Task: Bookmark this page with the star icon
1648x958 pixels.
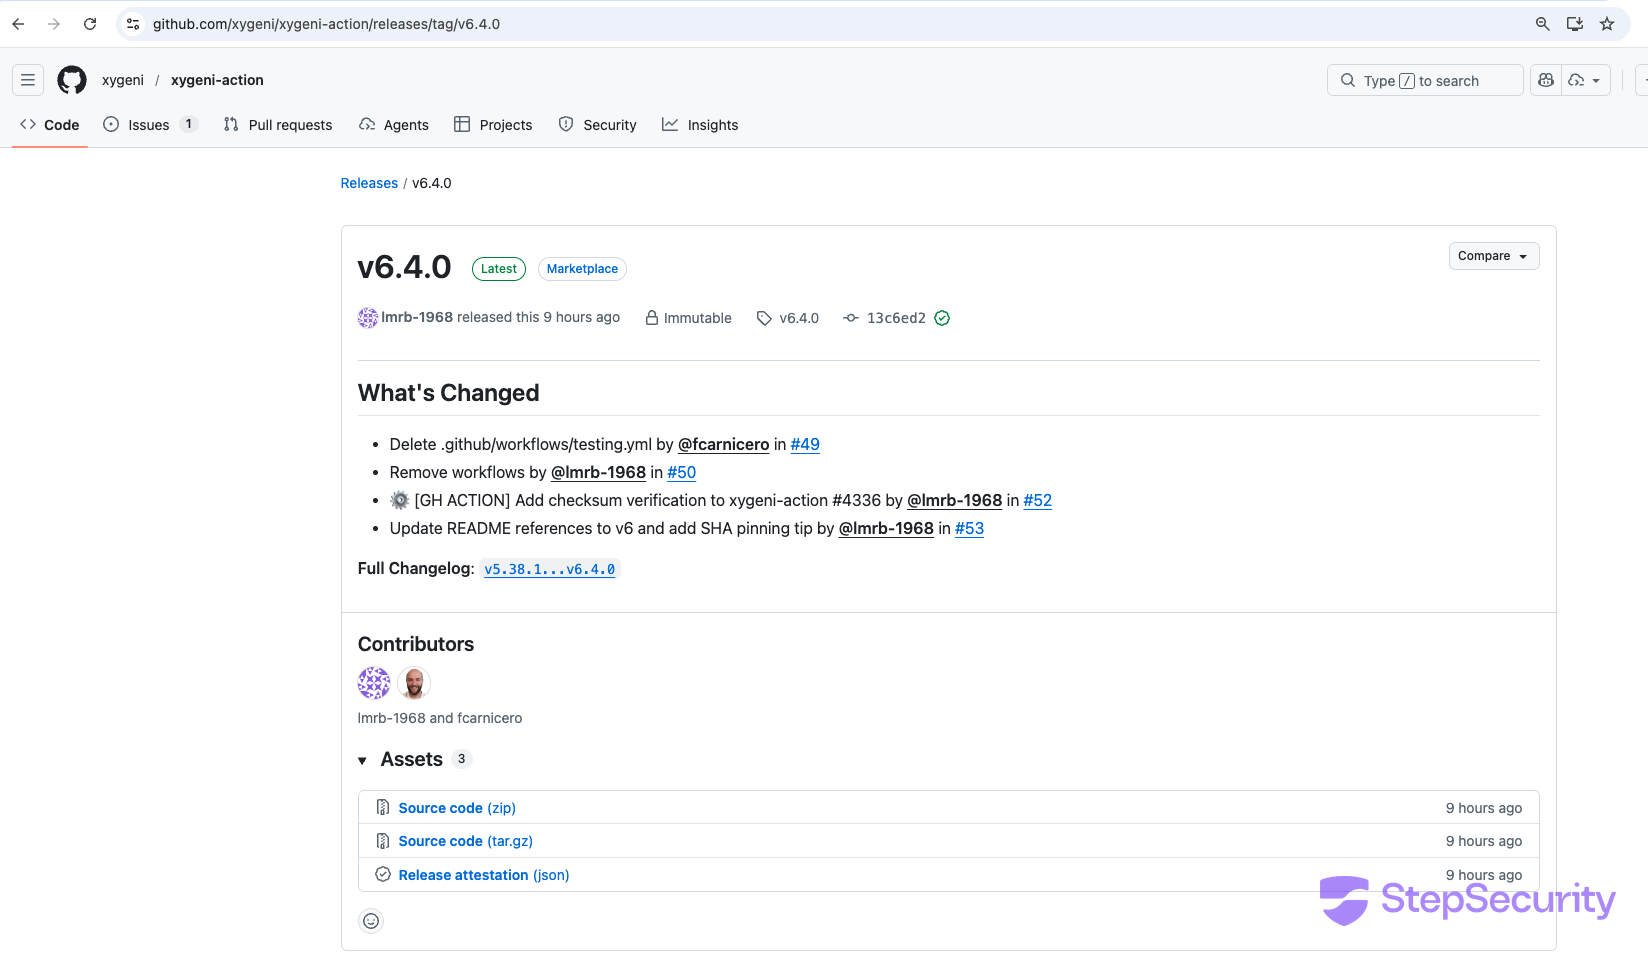Action: tap(1607, 24)
